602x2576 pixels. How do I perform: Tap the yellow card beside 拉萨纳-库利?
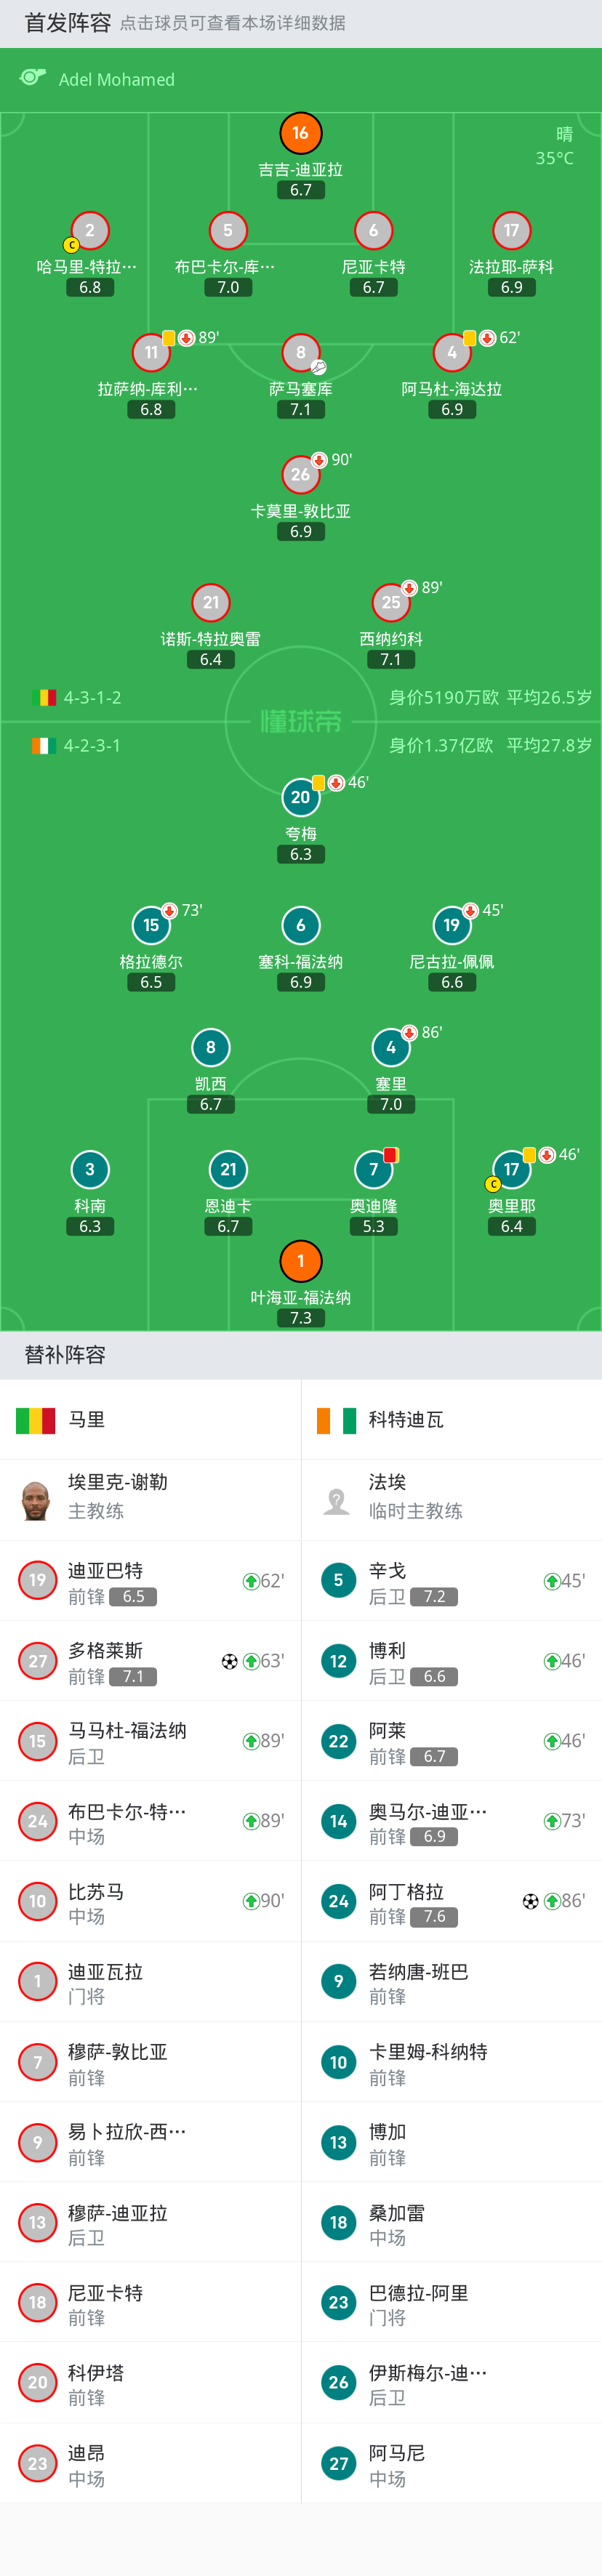169,338
